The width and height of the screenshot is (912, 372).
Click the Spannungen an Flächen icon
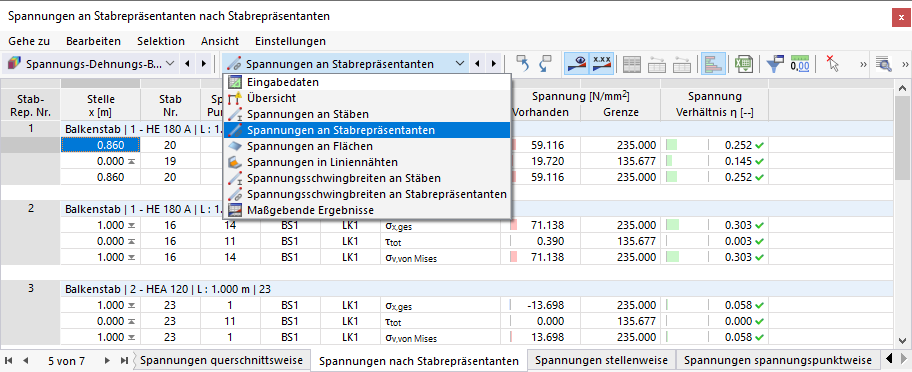(234, 146)
